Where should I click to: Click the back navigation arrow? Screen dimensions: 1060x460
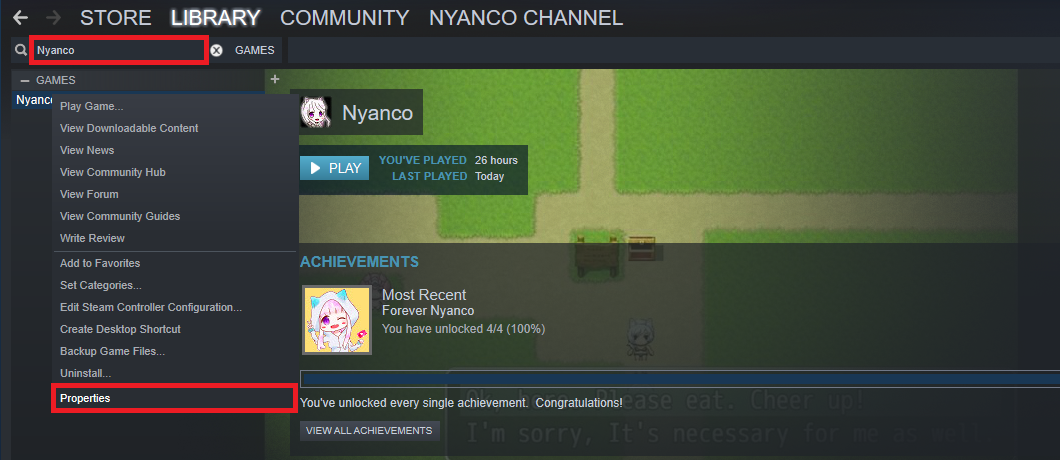(20, 18)
